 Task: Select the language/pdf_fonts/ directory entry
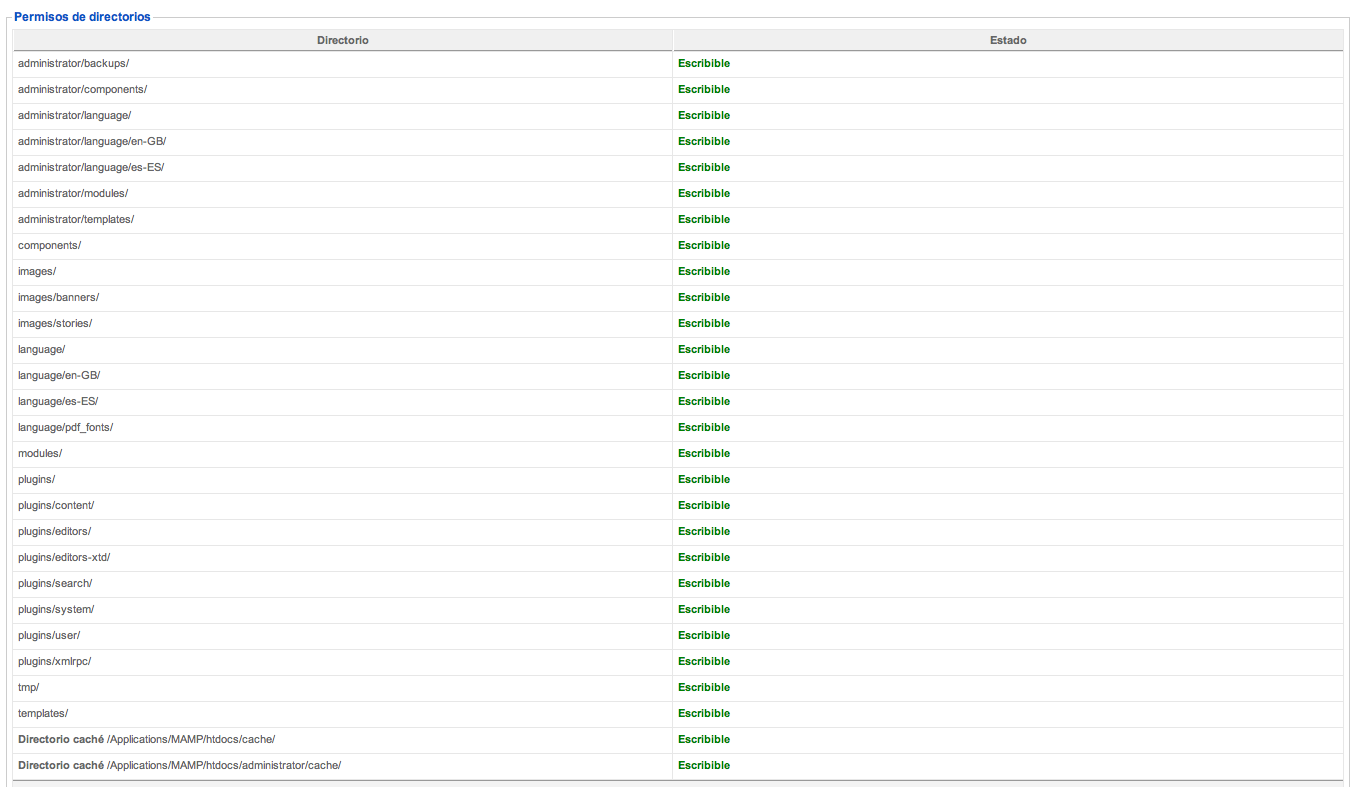(65, 427)
